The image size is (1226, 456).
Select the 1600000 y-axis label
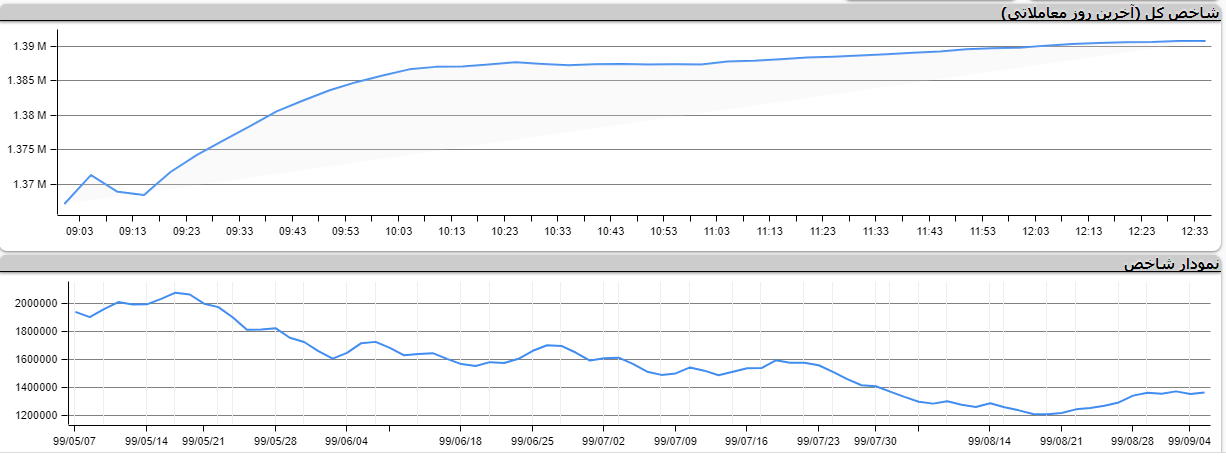(36, 360)
